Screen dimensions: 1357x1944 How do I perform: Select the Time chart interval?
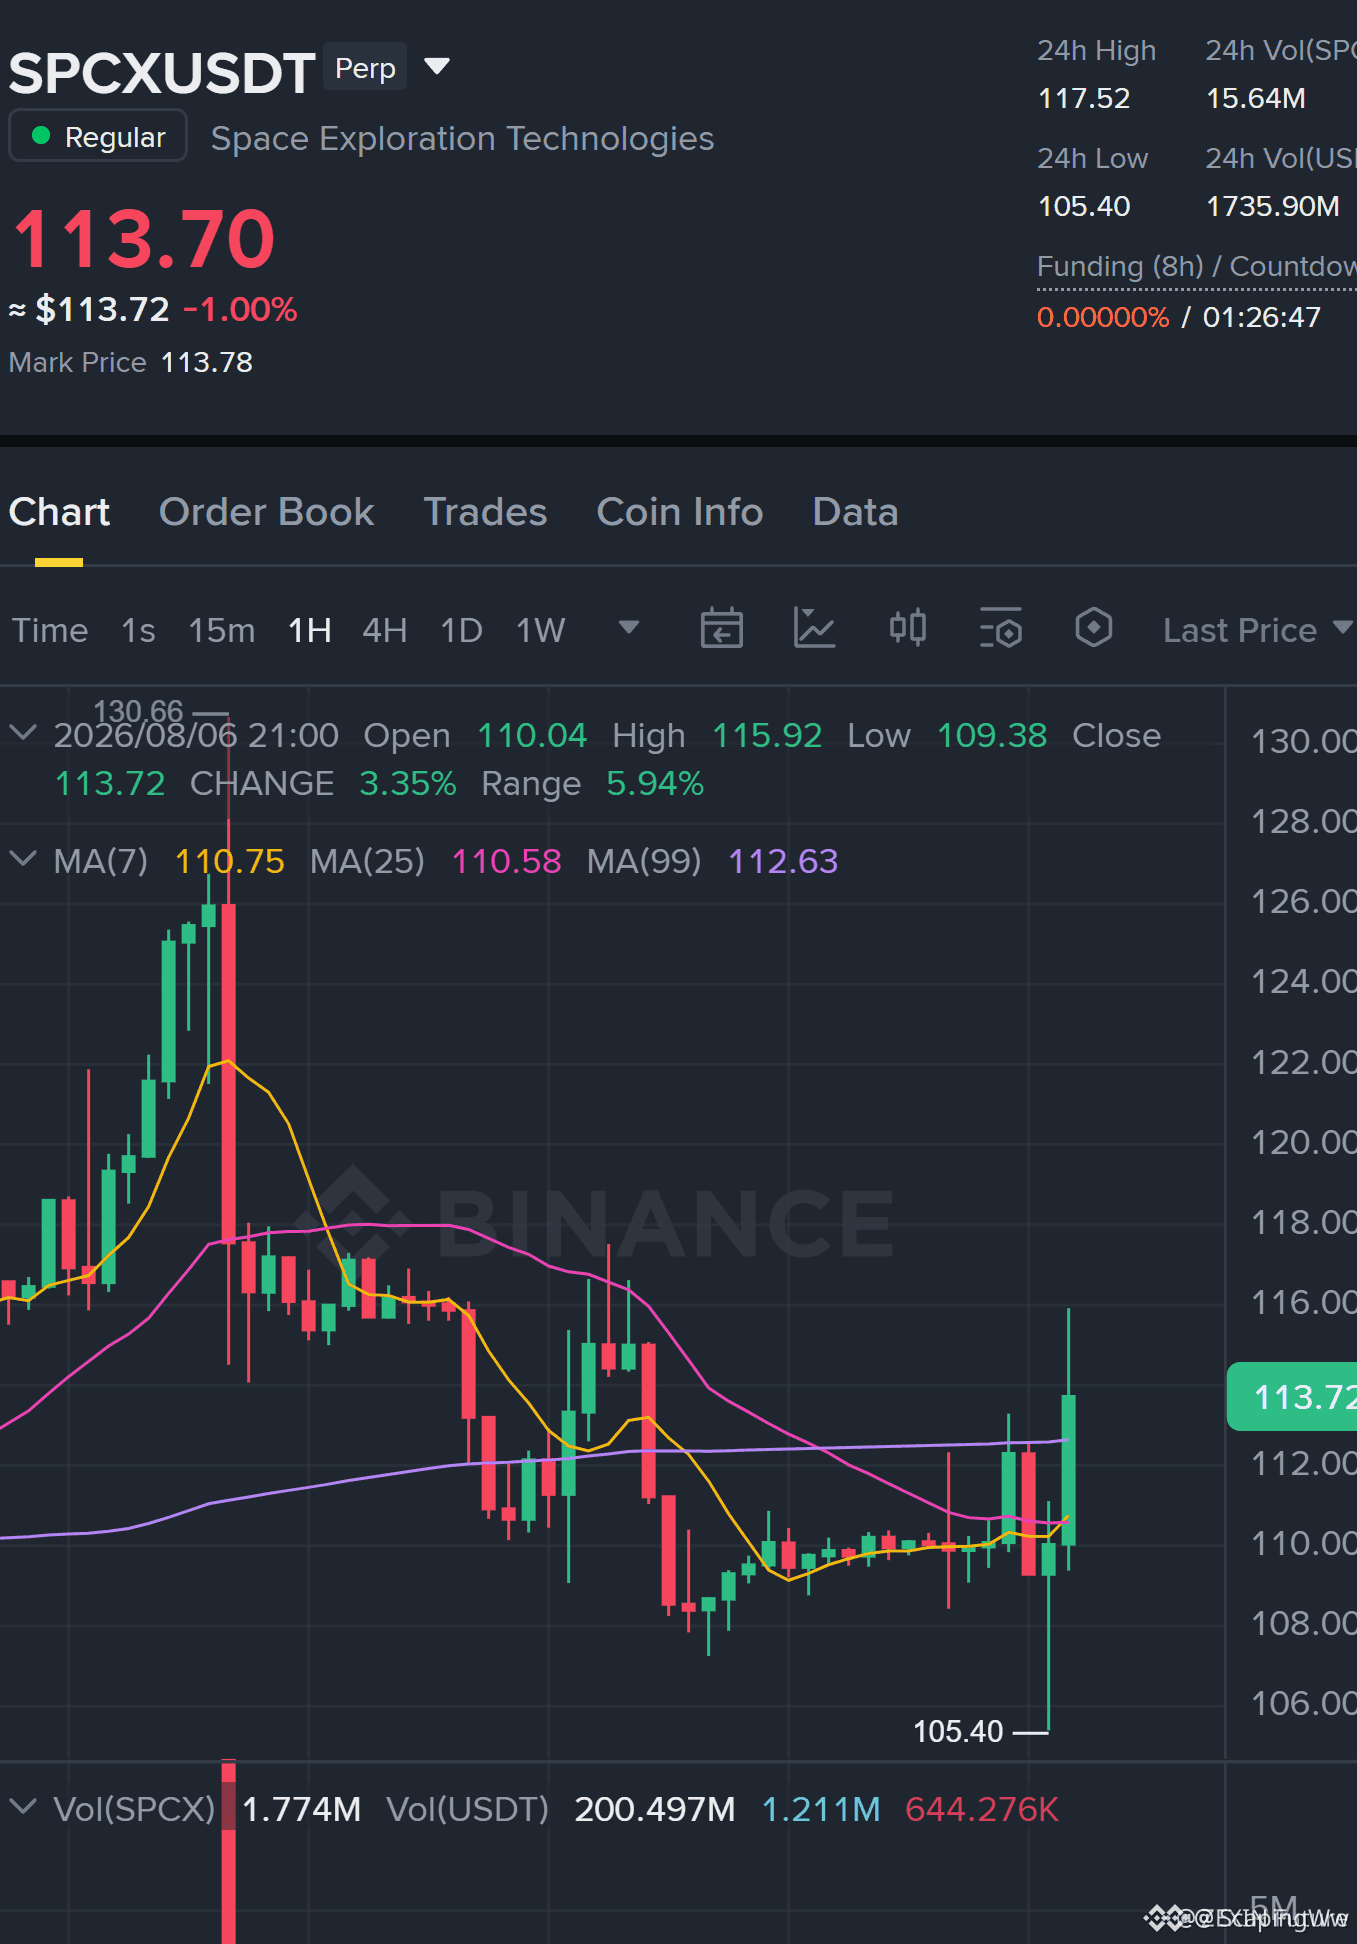[50, 630]
